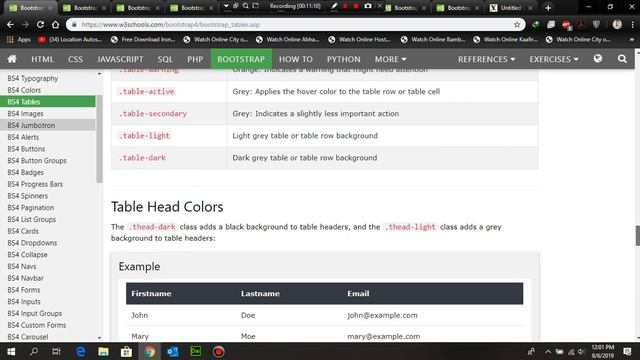Open the globe translate icon
The width and height of the screenshot is (640, 360).
click(x=598, y=59)
